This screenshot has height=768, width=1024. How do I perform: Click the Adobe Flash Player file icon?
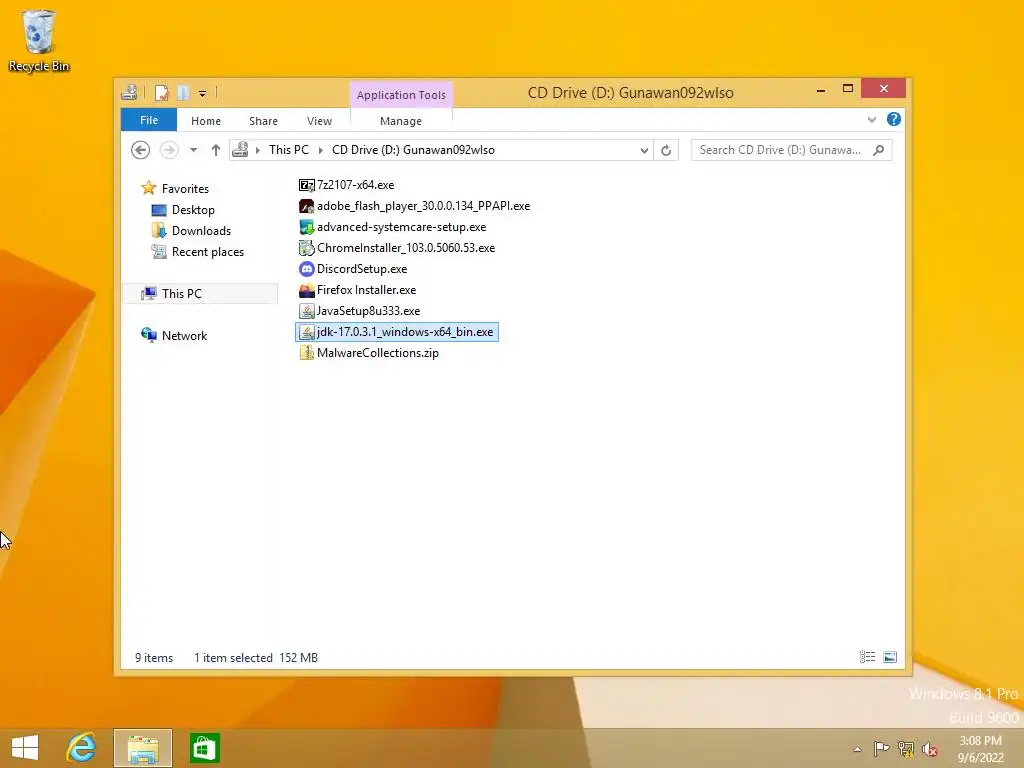(306, 206)
